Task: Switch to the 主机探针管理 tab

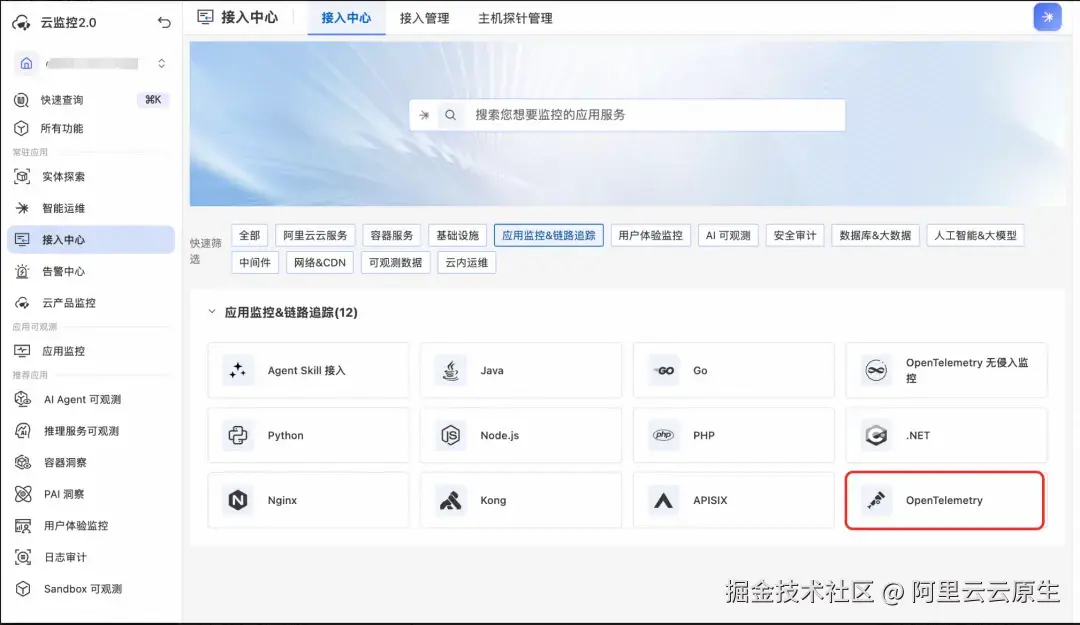Action: coord(515,19)
